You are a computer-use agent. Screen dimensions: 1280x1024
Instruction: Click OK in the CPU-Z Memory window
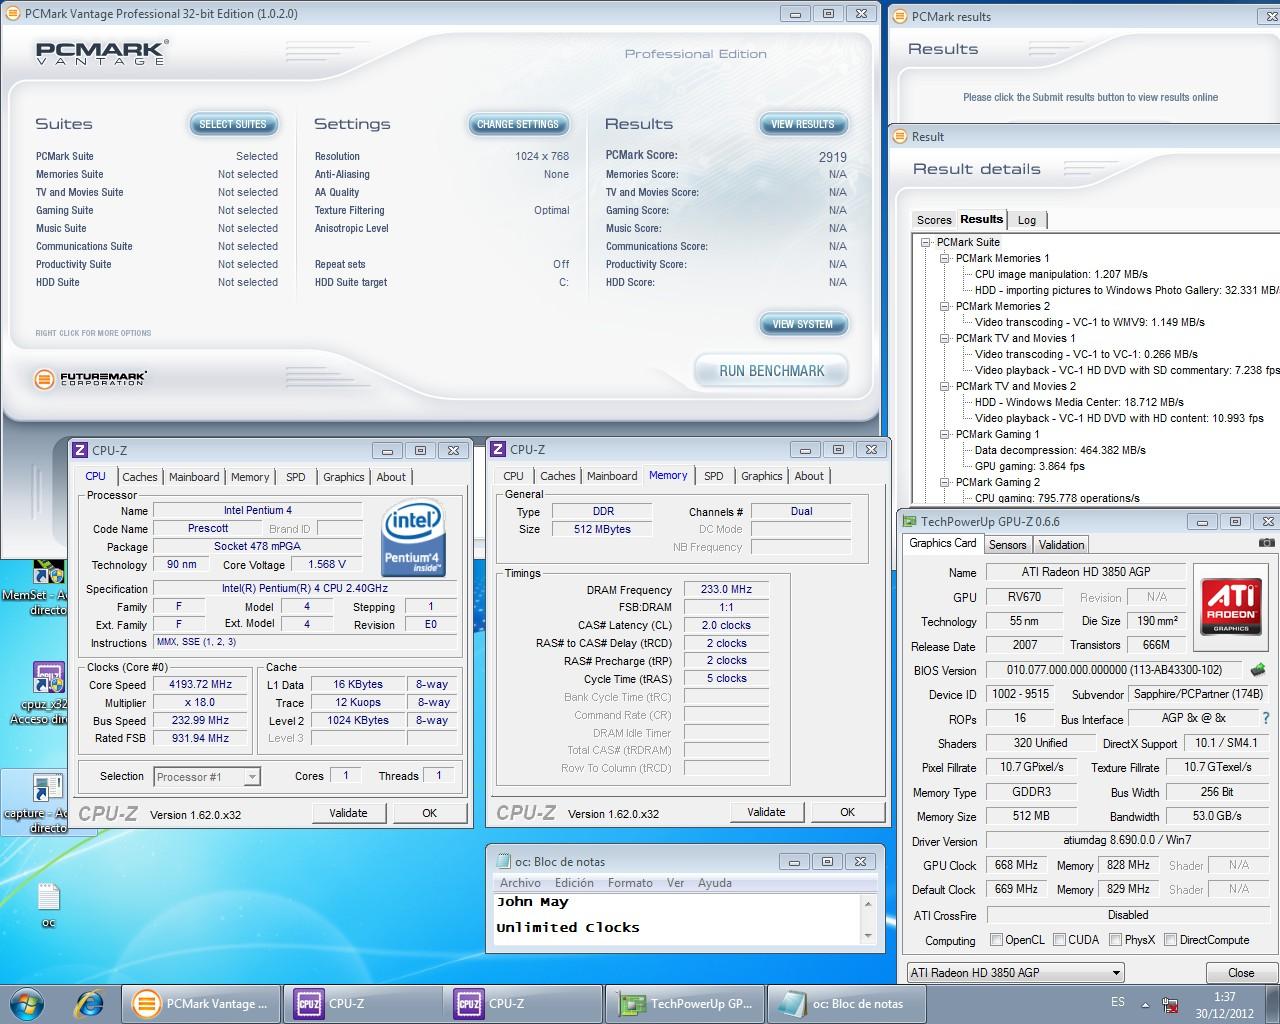847,812
